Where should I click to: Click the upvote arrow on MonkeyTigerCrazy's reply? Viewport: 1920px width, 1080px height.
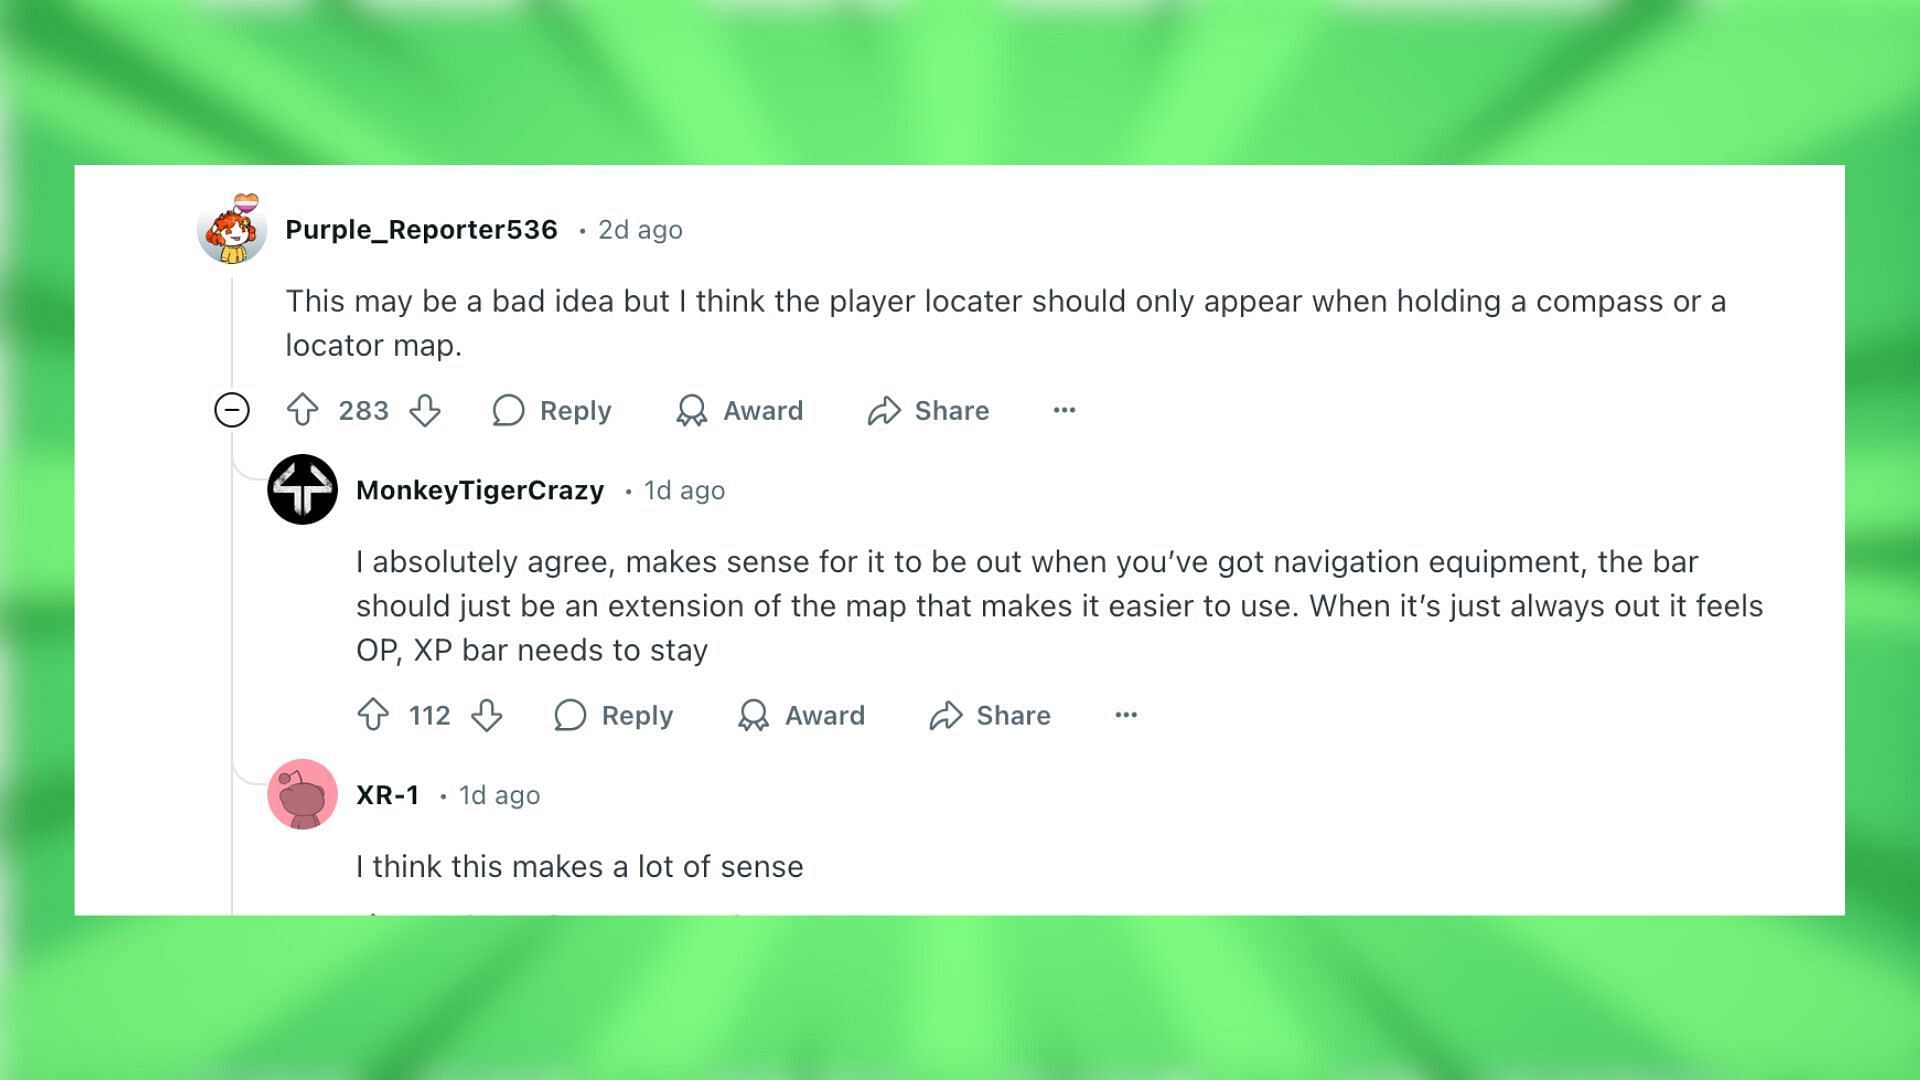point(373,713)
